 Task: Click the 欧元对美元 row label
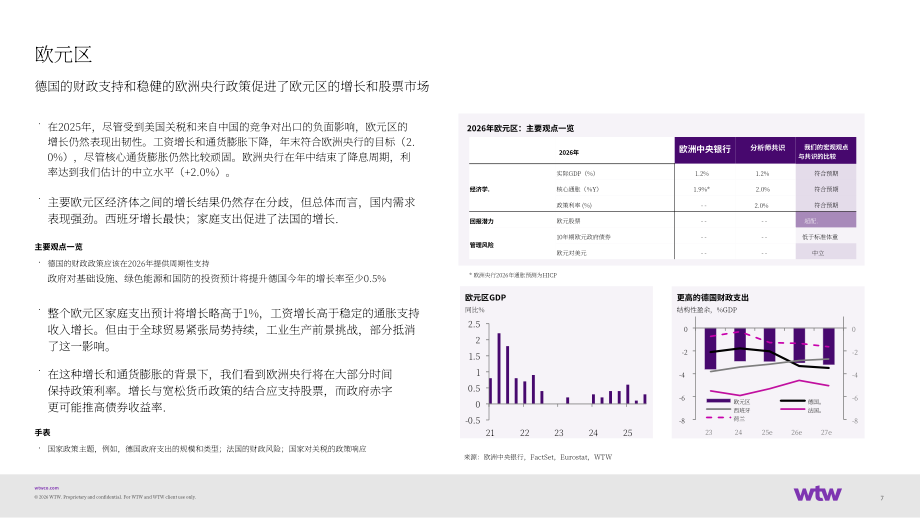[571, 253]
